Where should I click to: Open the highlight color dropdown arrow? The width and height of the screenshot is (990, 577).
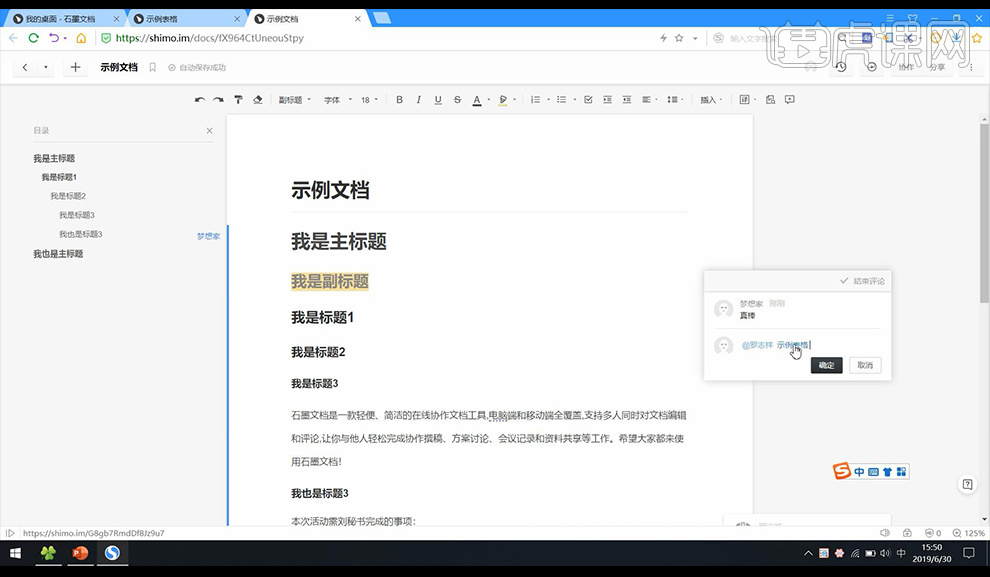coord(515,100)
